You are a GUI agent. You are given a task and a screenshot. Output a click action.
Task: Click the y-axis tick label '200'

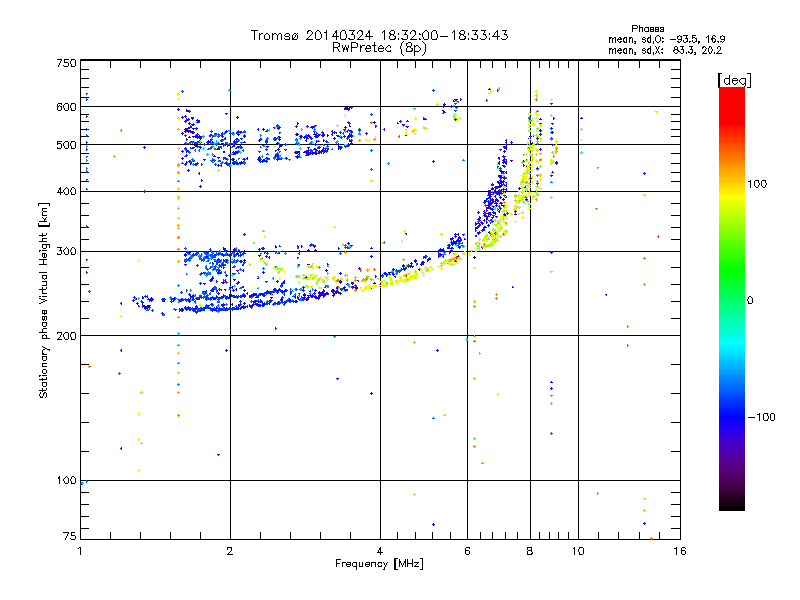(66, 336)
